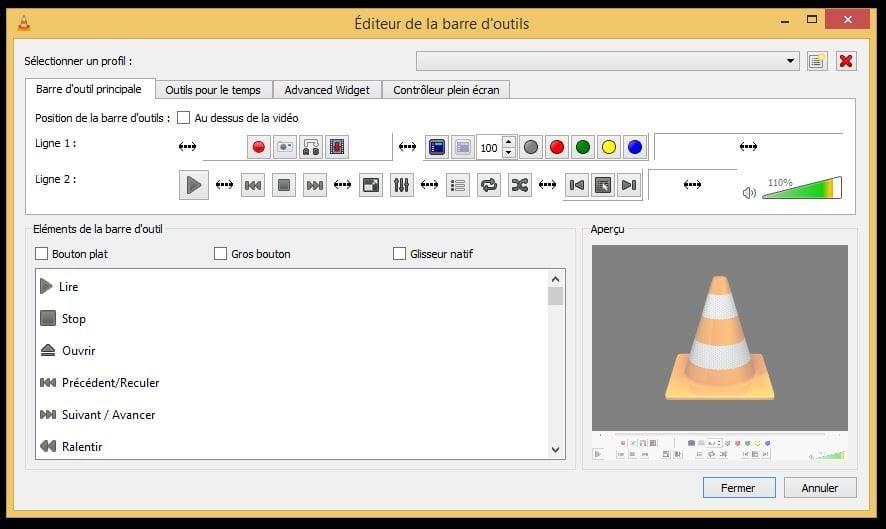Click the Previous track icon in Ligne 2

point(253,185)
